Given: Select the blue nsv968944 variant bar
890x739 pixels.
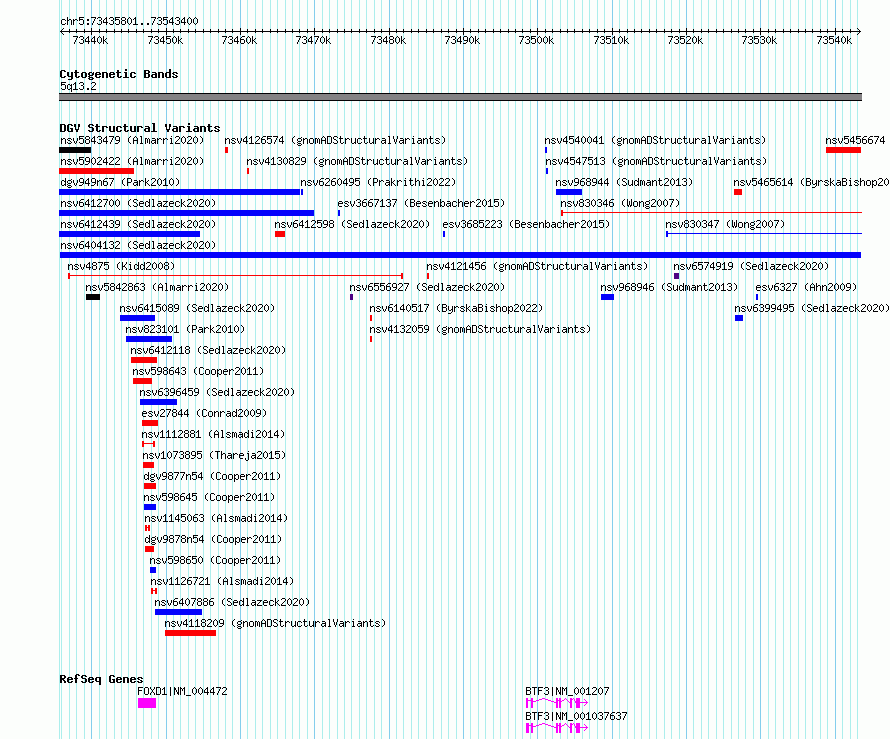Looking at the screenshot, I should click(569, 192).
